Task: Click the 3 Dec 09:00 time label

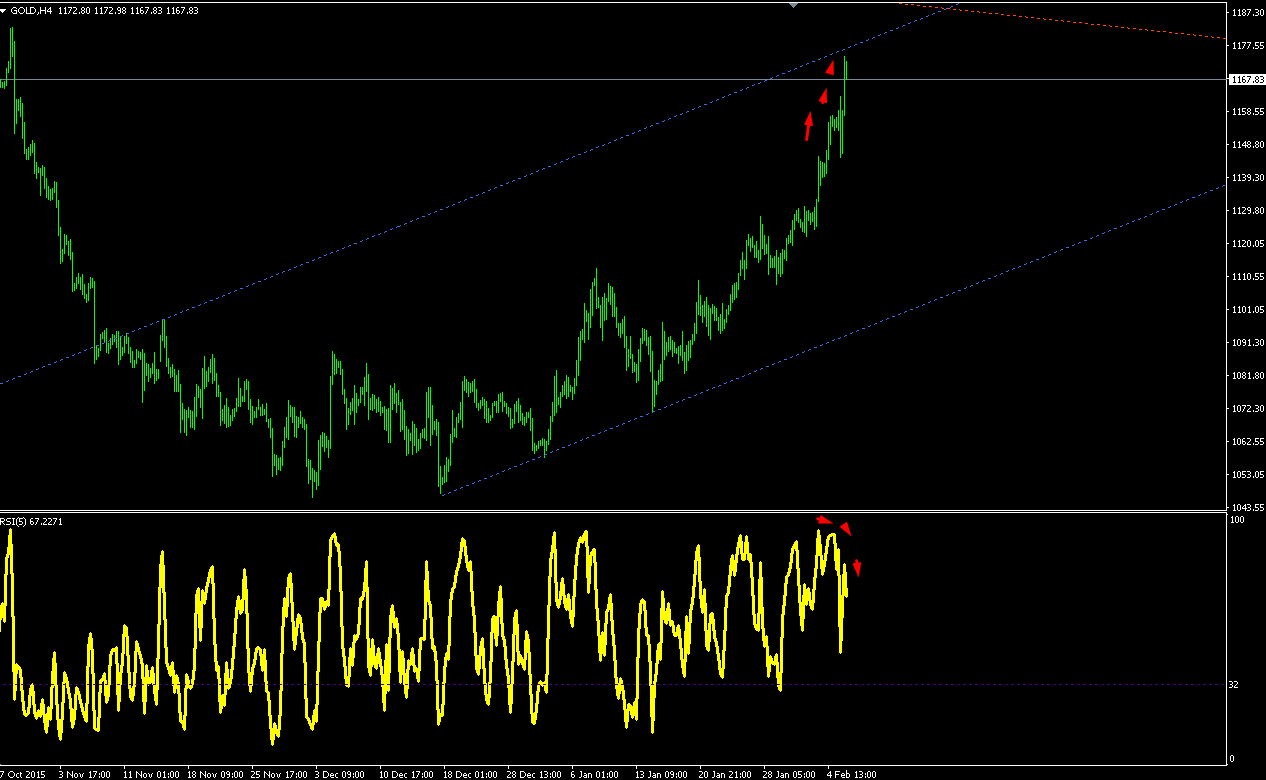Action: click(x=341, y=774)
